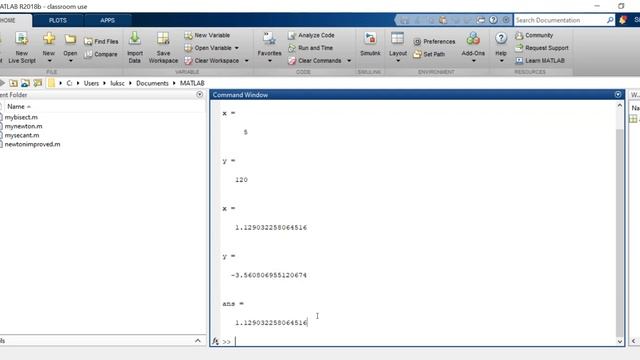Viewport: 640px width, 360px height.
Task: Click the command prompt input line
Action: (x=424, y=341)
